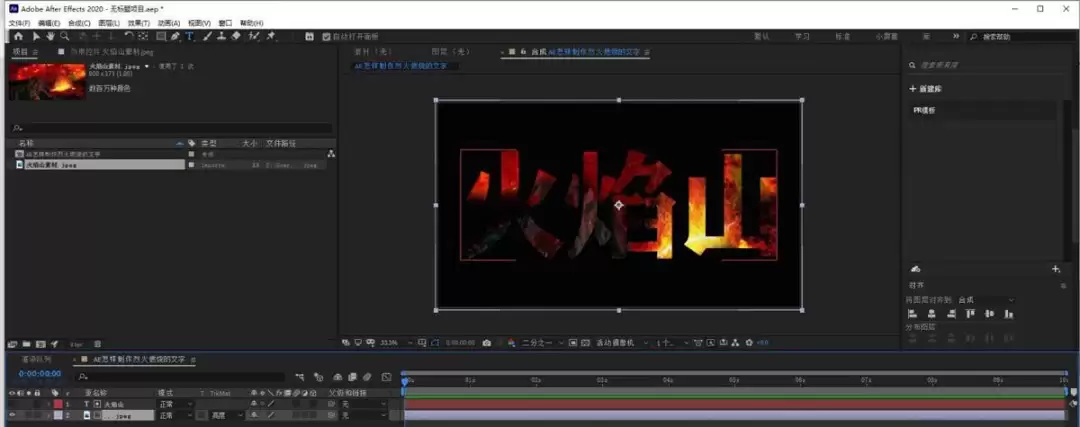Open the 合成(C) menu
Viewport: 1080px width, 427px height.
pyautogui.click(x=79, y=23)
